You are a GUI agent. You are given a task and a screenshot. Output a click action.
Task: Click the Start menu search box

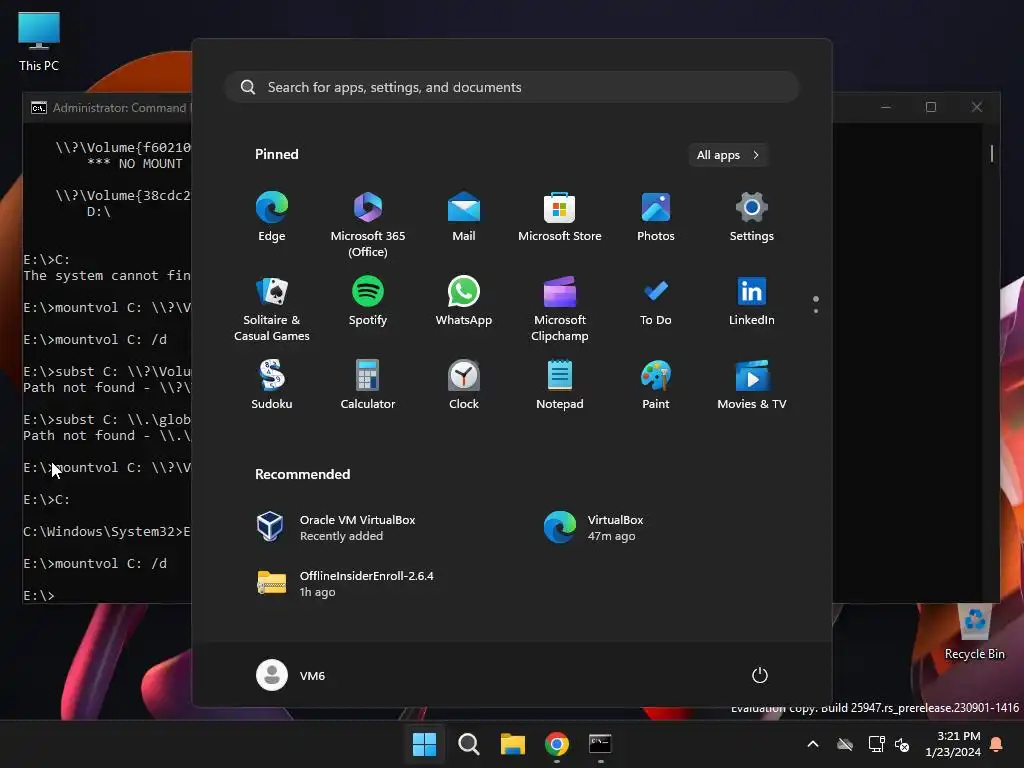click(x=512, y=87)
